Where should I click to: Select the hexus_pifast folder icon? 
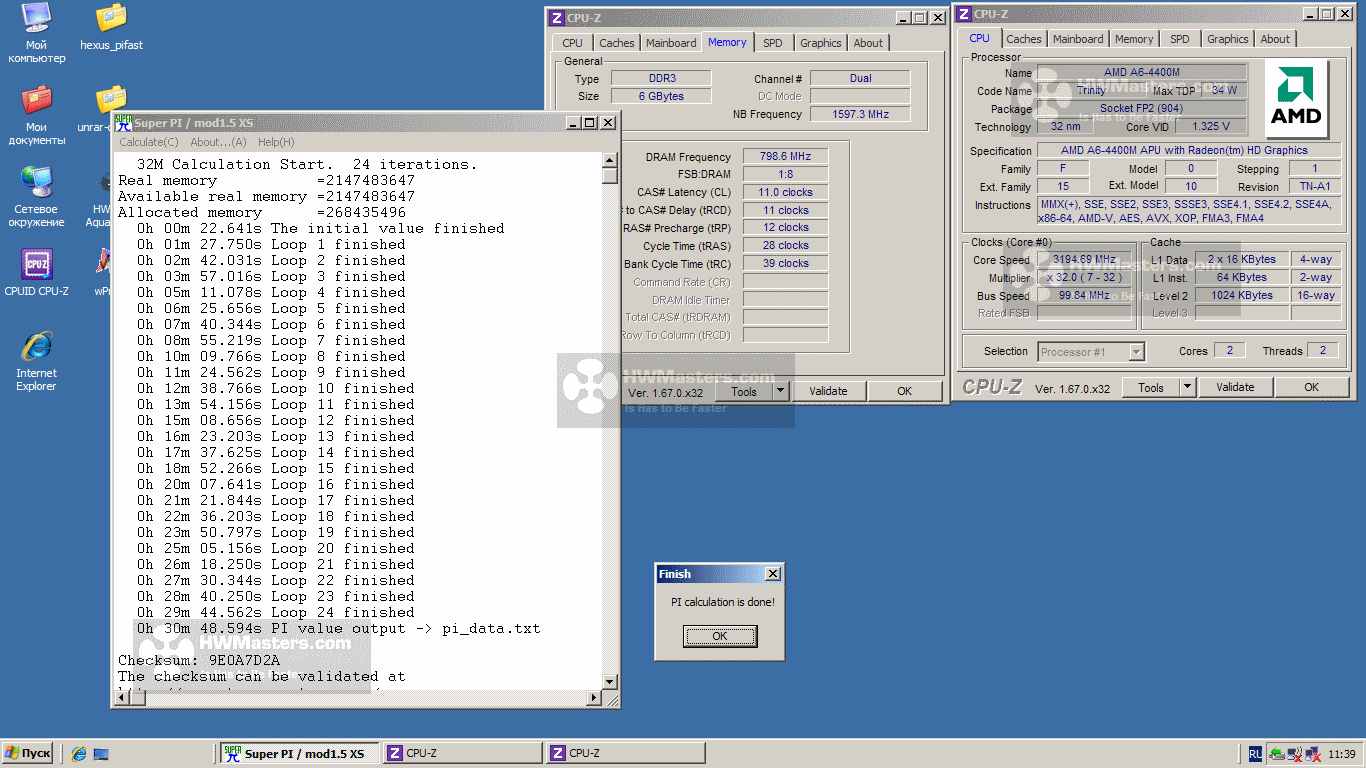(x=111, y=28)
